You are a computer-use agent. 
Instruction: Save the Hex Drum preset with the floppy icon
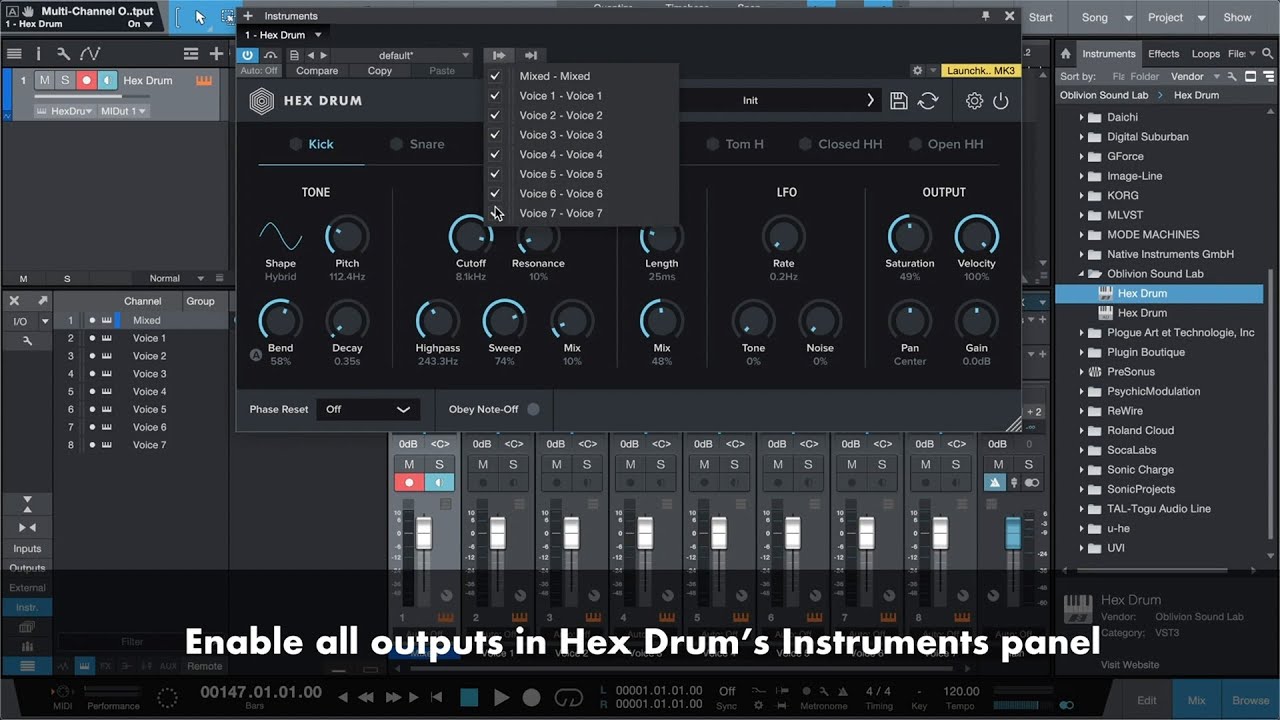[898, 100]
